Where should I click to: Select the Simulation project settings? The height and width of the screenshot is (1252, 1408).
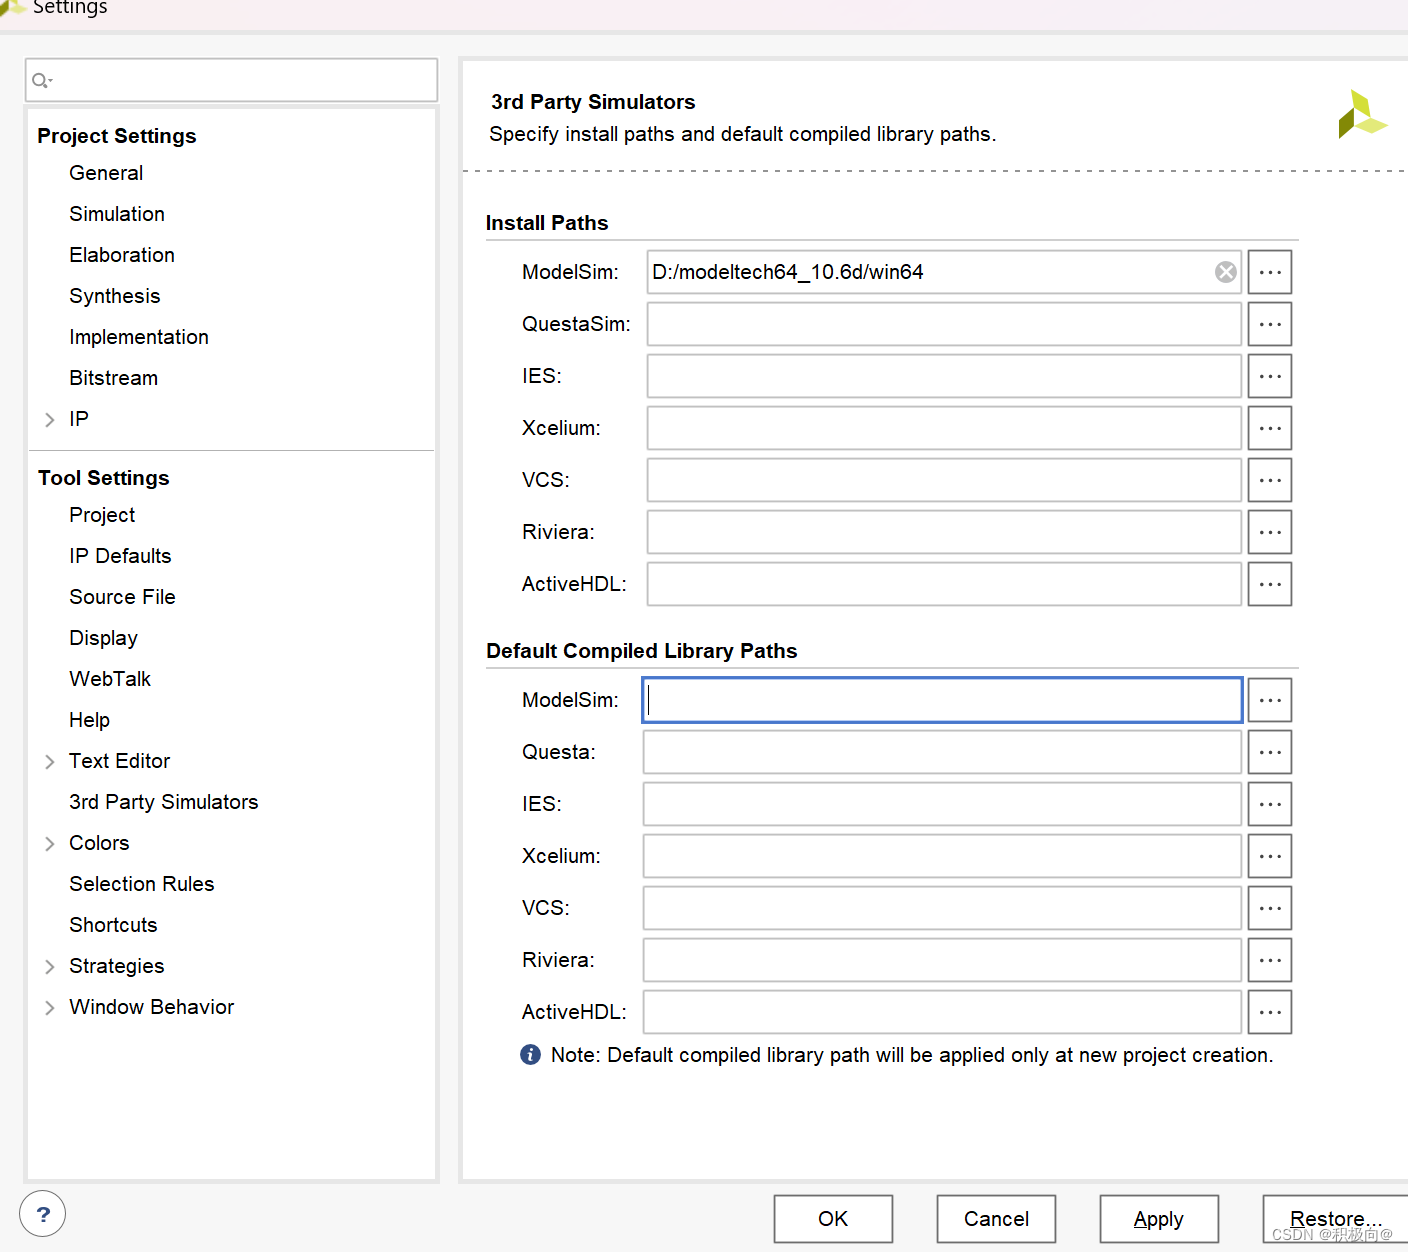click(x=117, y=213)
